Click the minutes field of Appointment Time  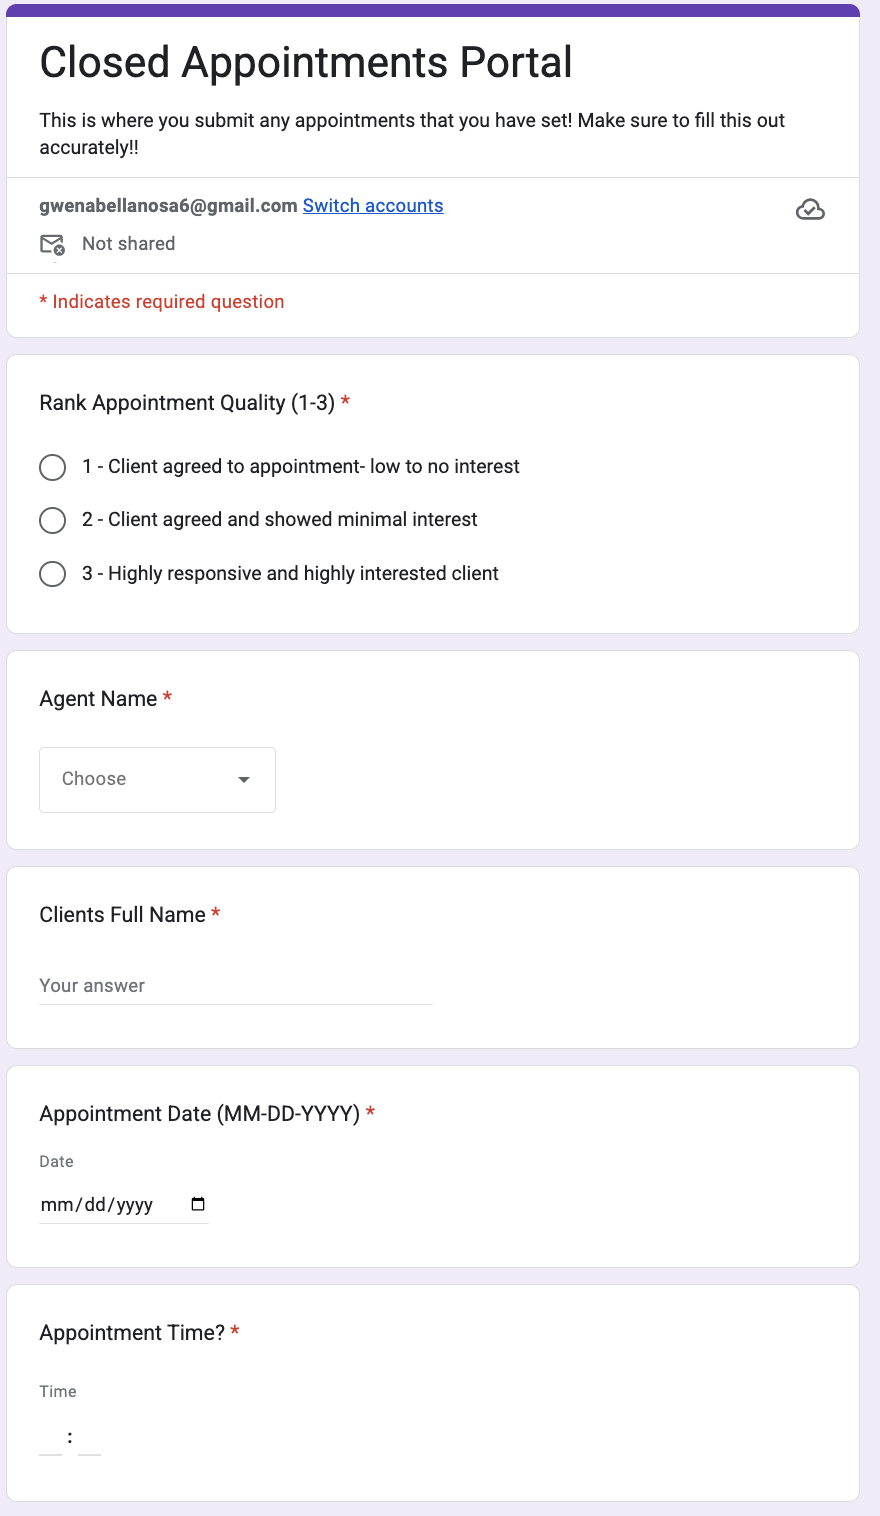(90, 1440)
